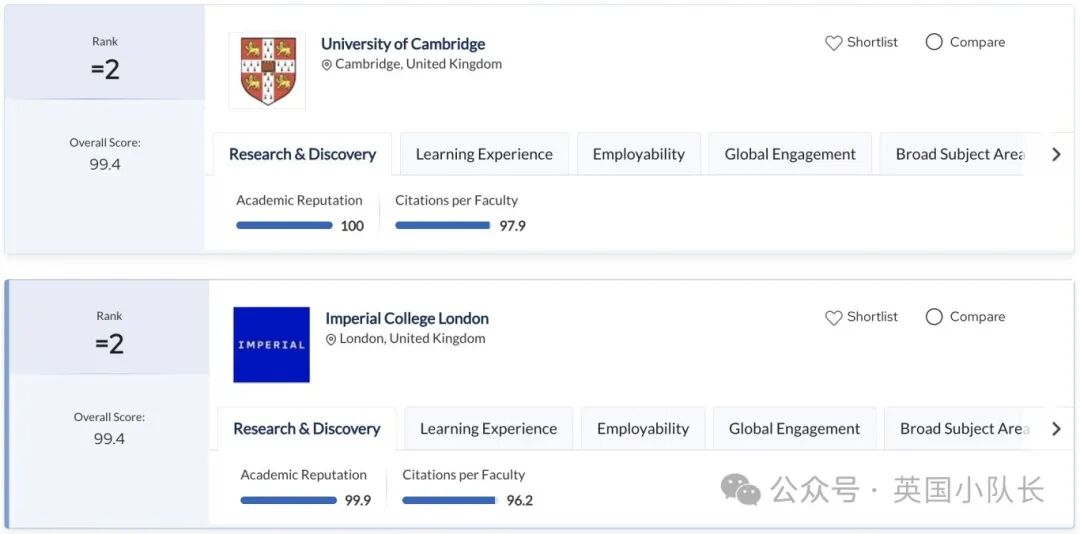Click Imperial's Citations per Faculty score bar
The image size is (1080, 534).
449,501
